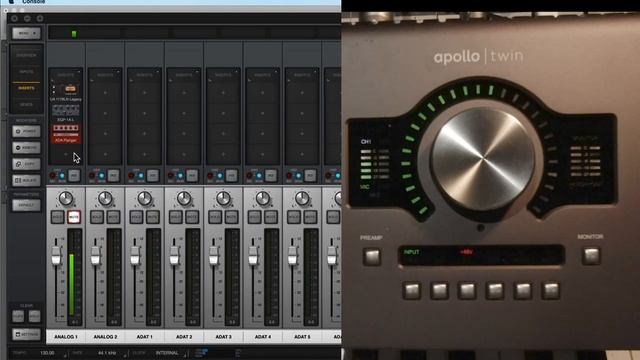
Task: Clear clips with the CLIPS button
Action: coord(18,316)
